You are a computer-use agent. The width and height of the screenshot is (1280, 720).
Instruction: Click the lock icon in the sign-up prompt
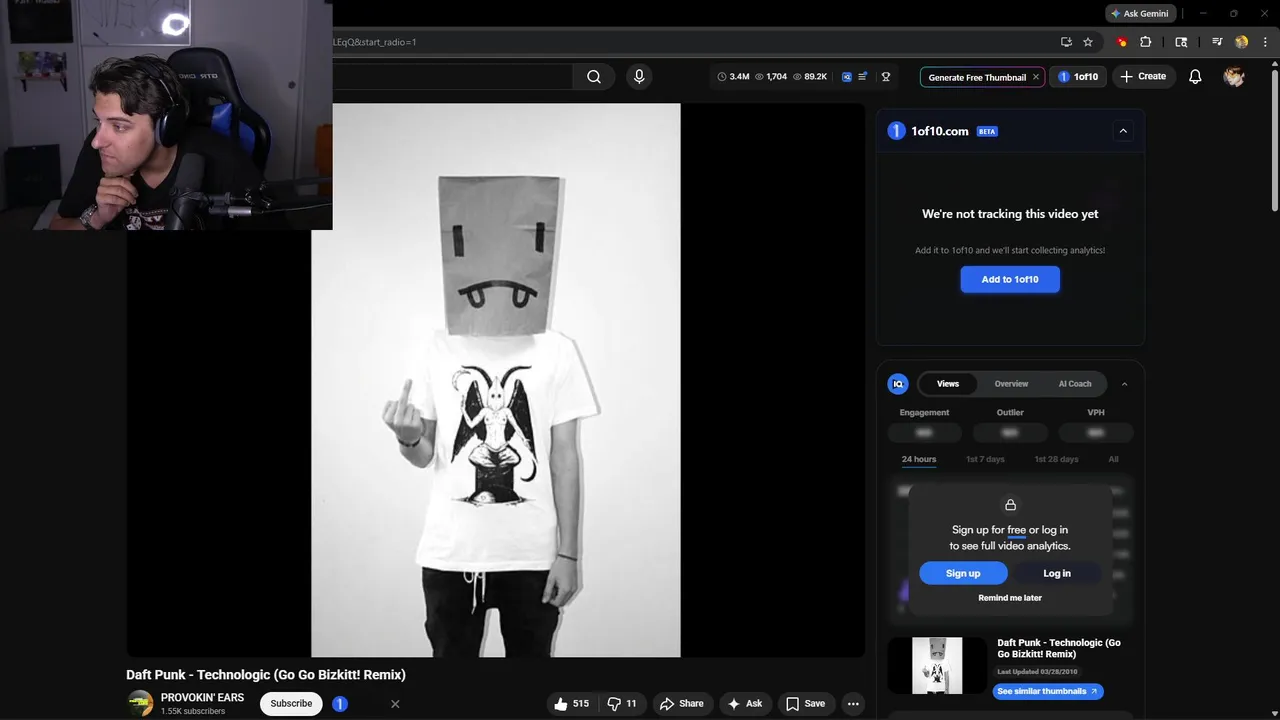(1010, 505)
